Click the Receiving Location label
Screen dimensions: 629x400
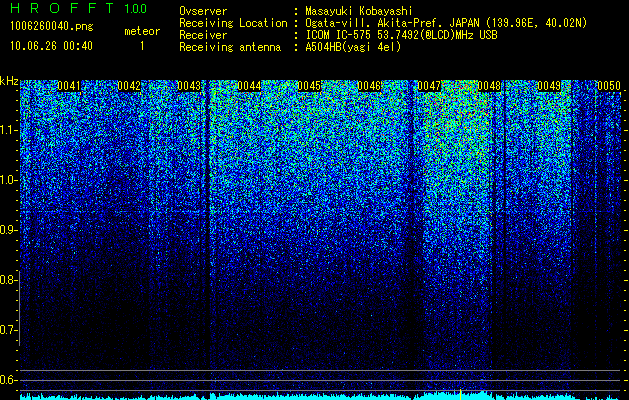[x=233, y=23]
